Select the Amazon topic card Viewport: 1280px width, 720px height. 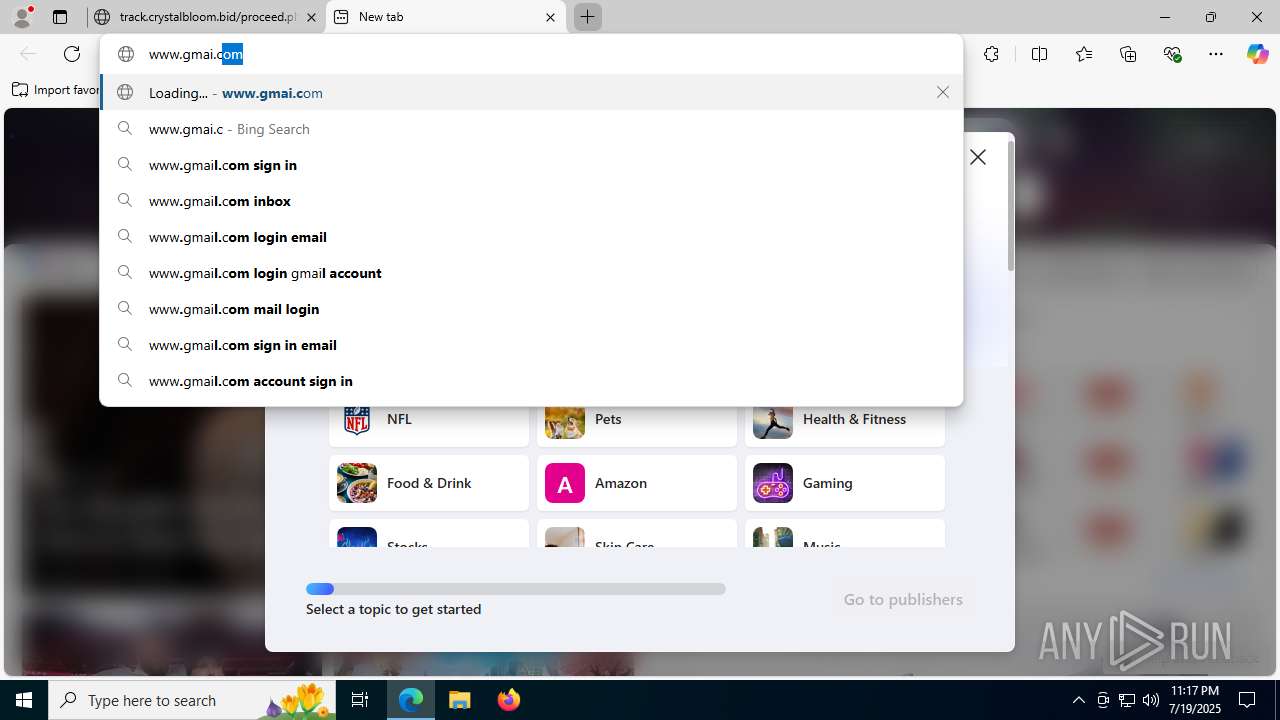(637, 483)
